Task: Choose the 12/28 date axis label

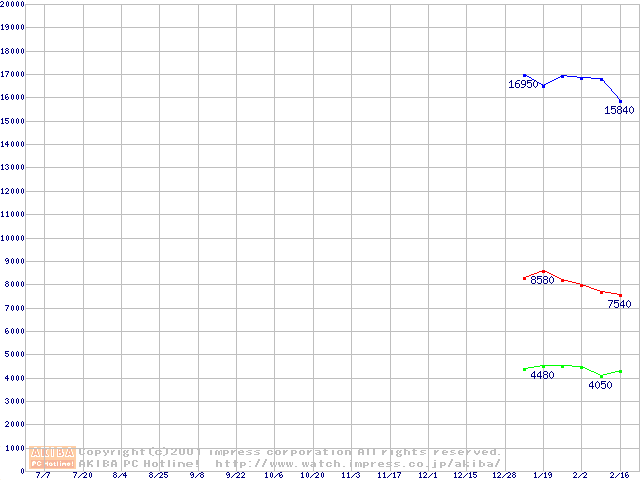Action: point(504,476)
